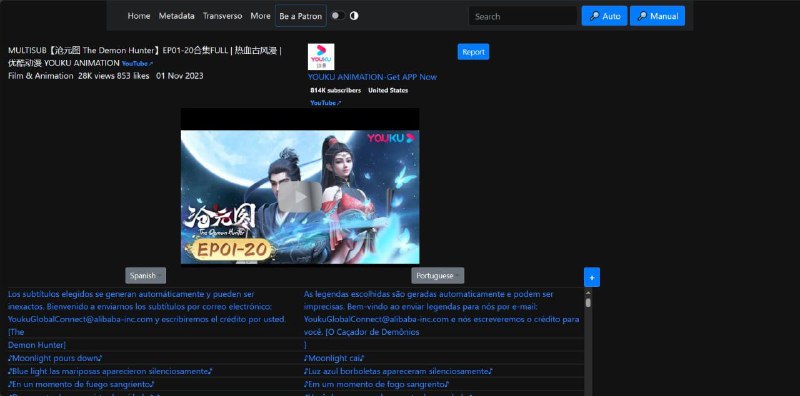The width and height of the screenshot is (800, 396).
Task: Play the Demon Hunter video
Action: click(x=300, y=197)
